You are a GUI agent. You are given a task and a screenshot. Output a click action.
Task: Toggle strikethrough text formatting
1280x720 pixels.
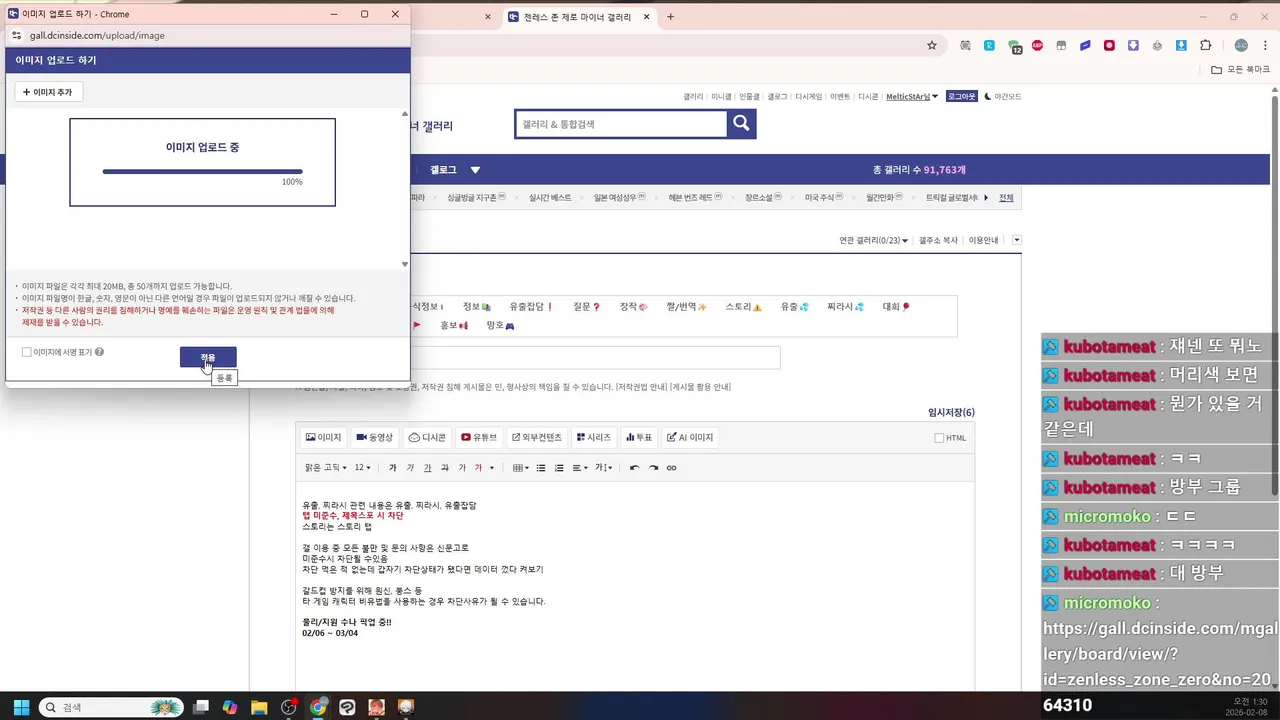445,468
